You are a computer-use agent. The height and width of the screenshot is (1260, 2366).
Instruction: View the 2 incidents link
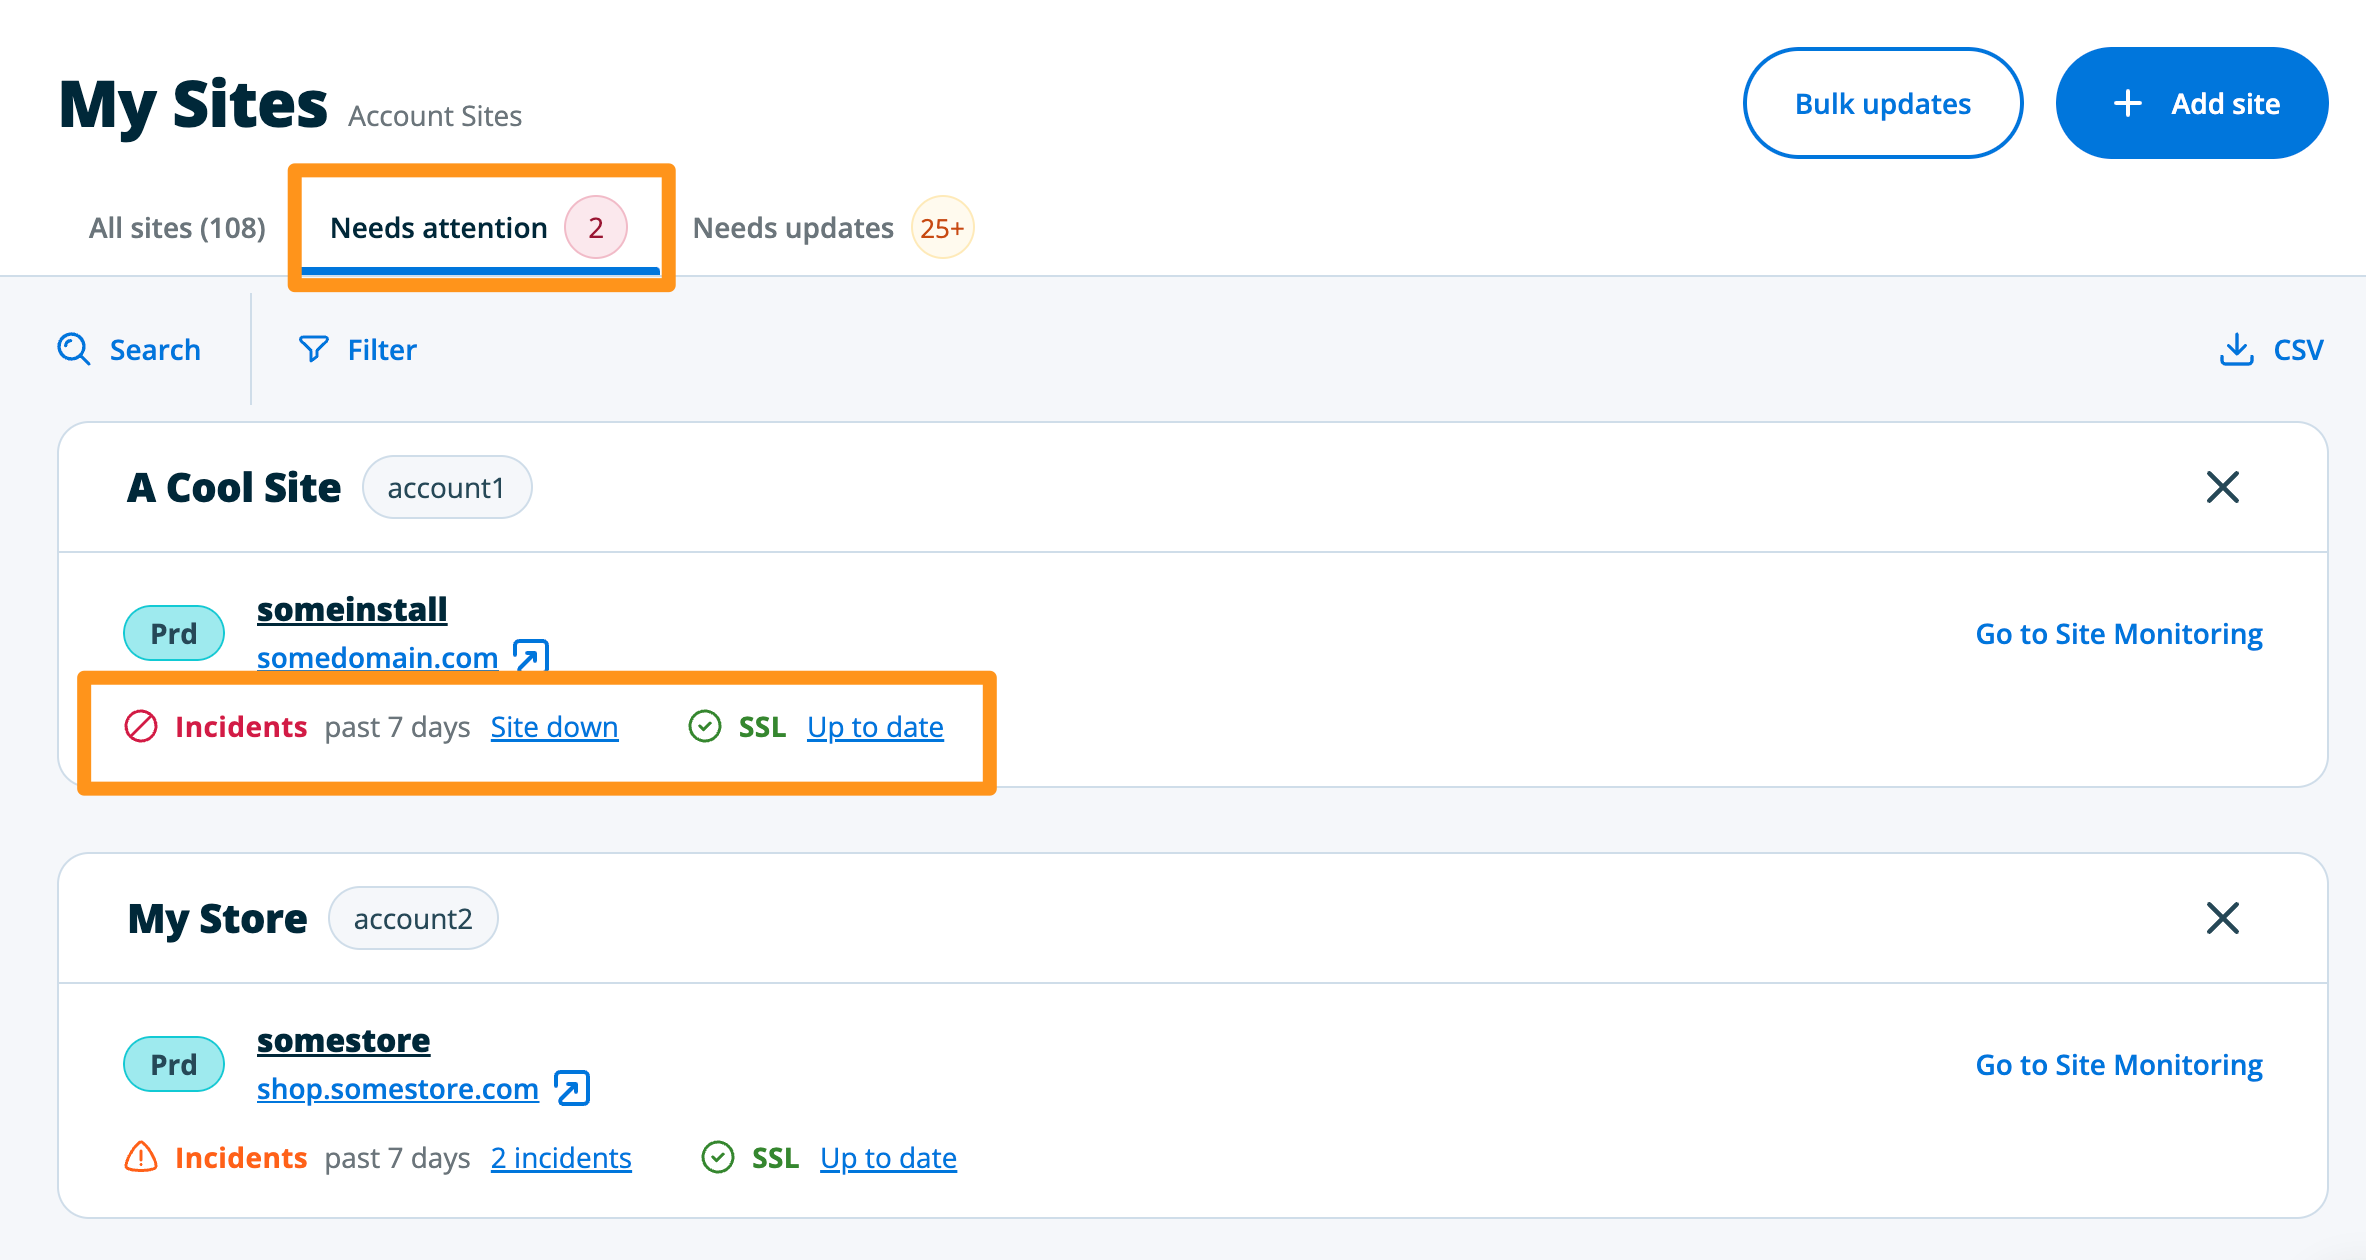click(x=560, y=1158)
